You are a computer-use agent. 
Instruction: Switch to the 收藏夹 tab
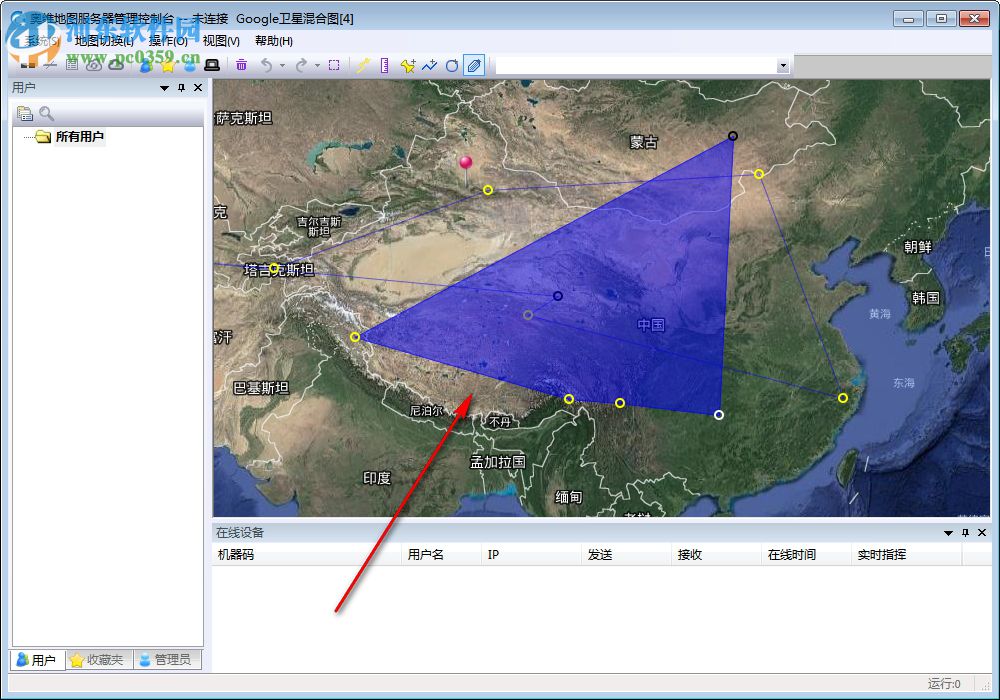96,660
